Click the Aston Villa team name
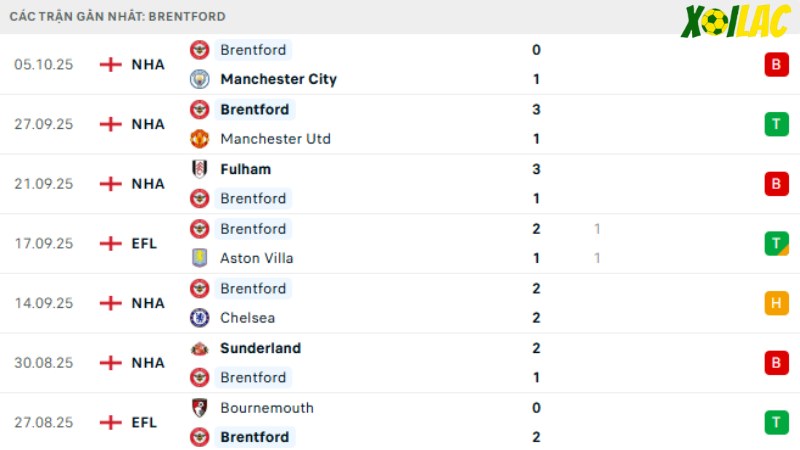This screenshot has height=450, width=800. [257, 258]
